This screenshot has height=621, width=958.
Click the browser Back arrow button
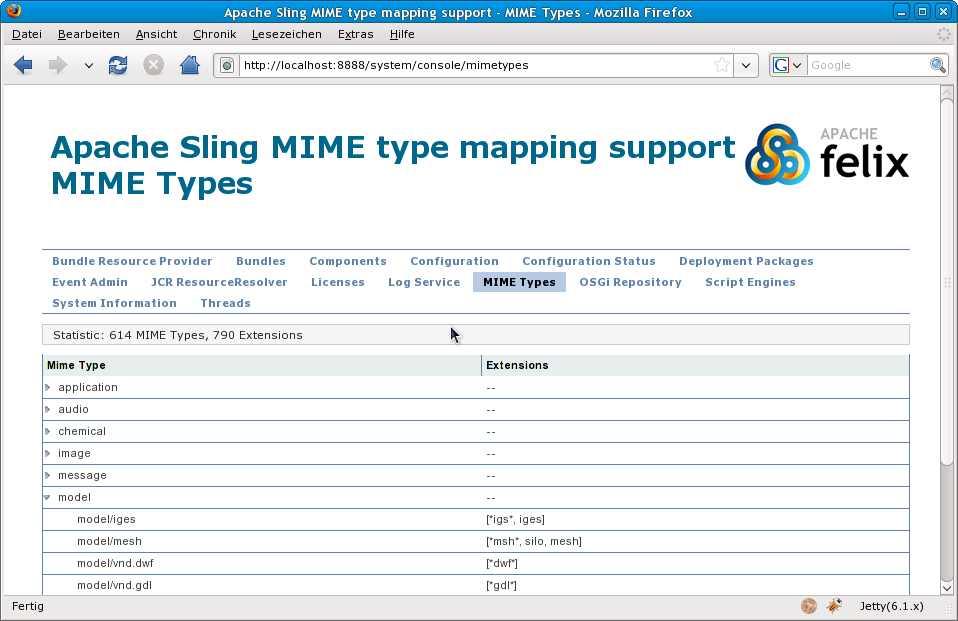pos(23,65)
